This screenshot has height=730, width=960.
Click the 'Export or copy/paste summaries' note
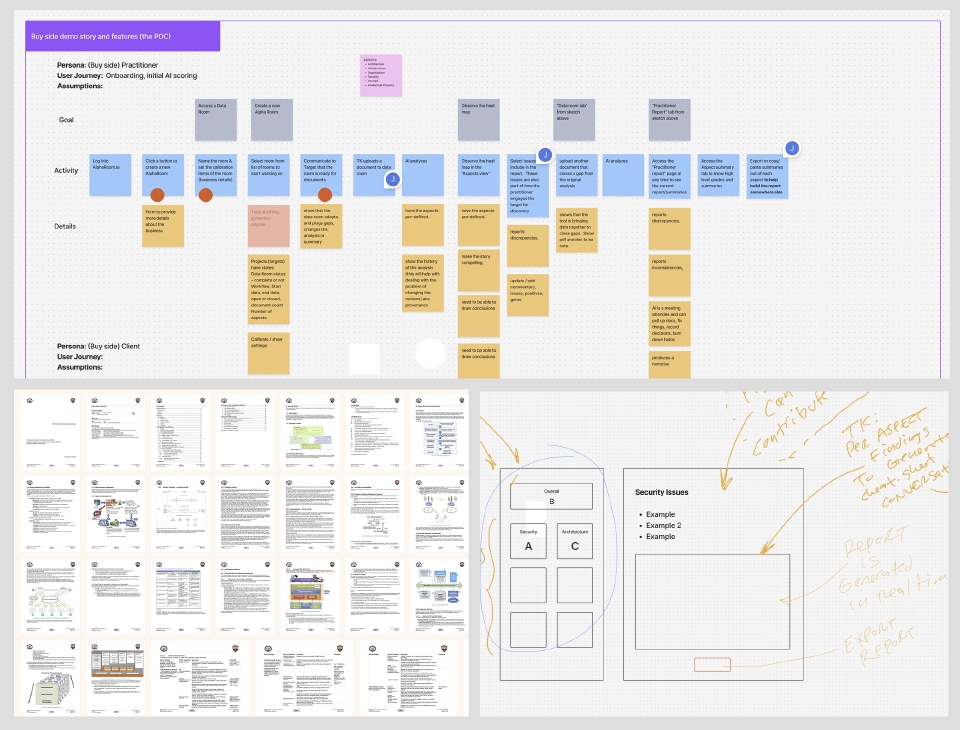click(x=768, y=176)
